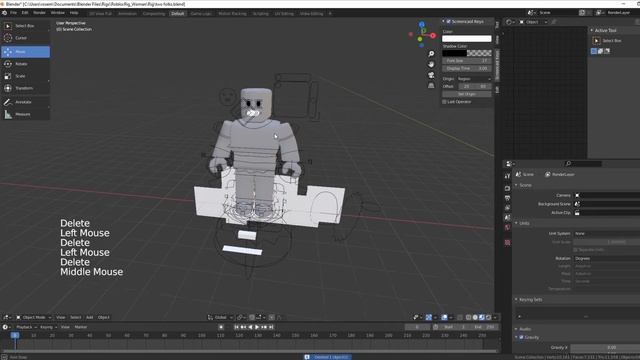The width and height of the screenshot is (640, 360).
Task: Click the auto keying record button
Action: click(x=221, y=327)
